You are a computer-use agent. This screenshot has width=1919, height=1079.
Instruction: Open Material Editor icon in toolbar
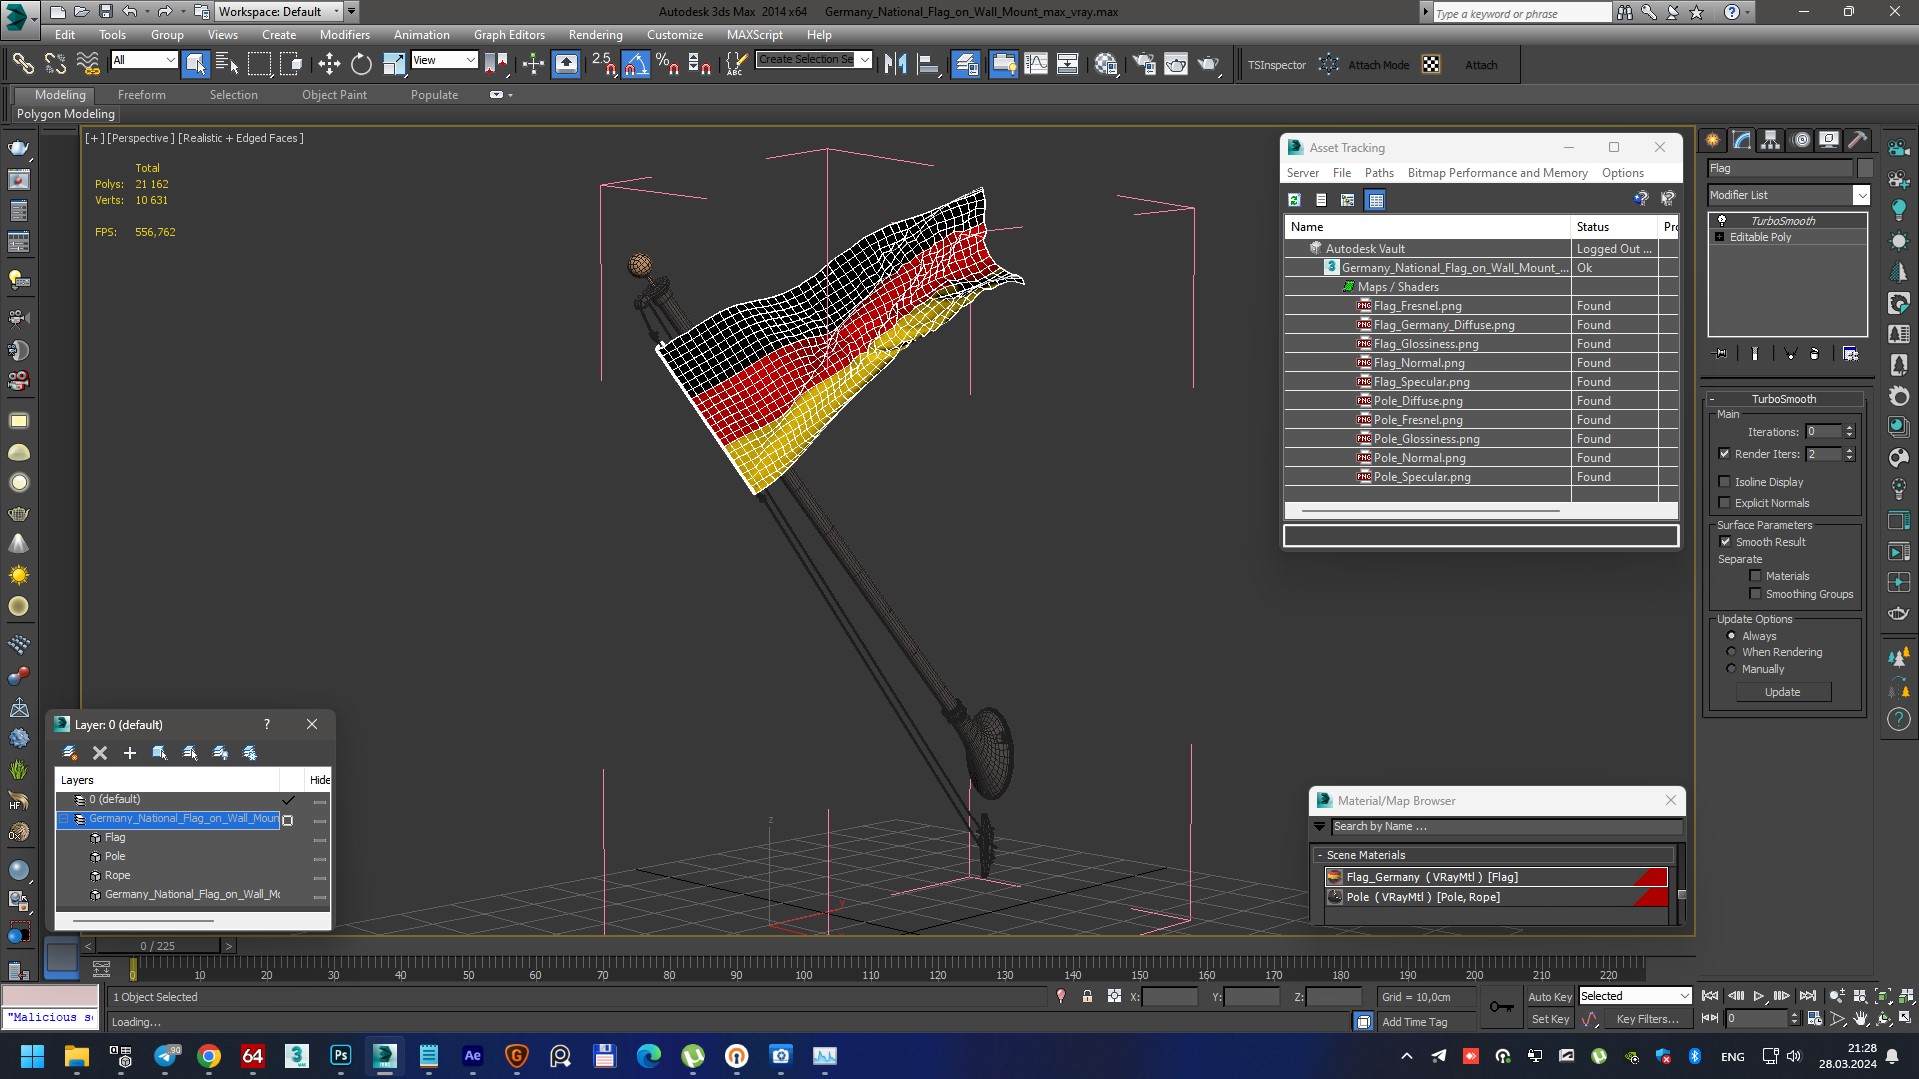pos(1106,65)
